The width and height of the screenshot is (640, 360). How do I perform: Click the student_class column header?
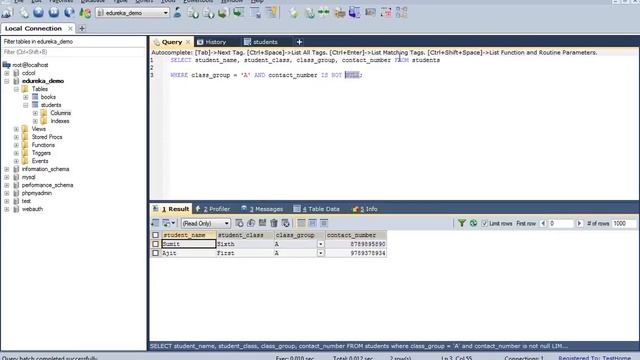pyautogui.click(x=245, y=235)
